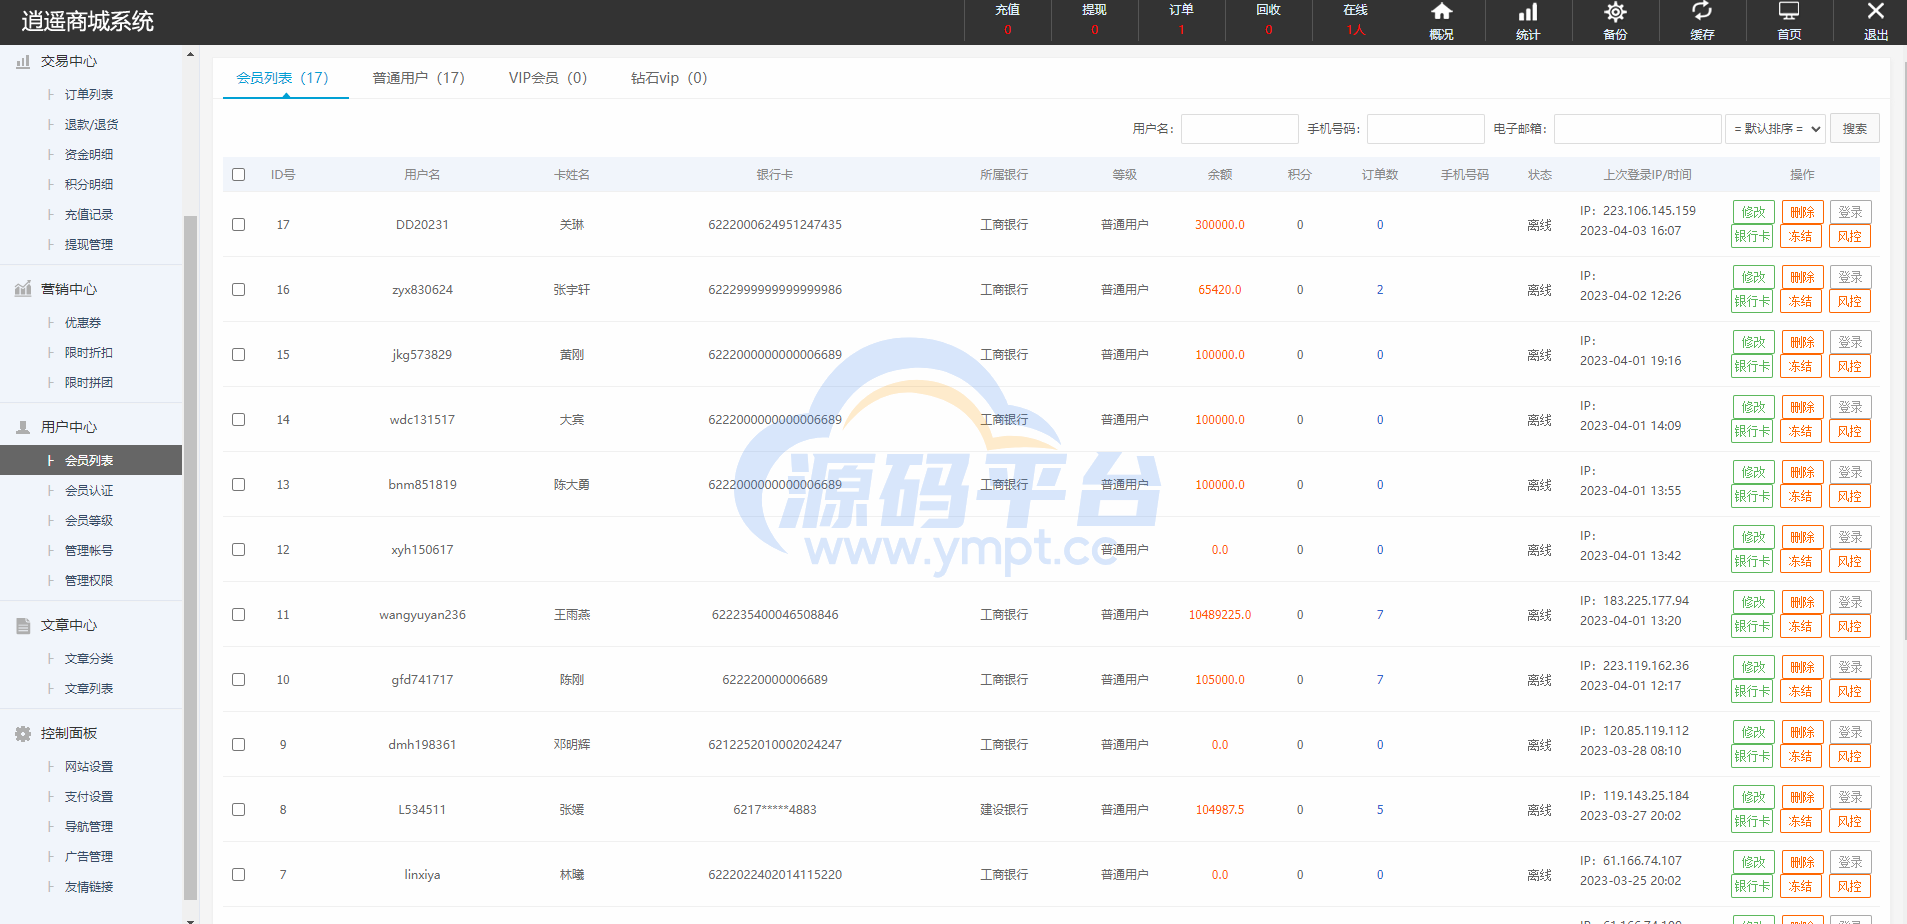Viewport: 1907px width, 924px height.
Task: Open 会员认证 in the sidebar
Action: (89, 490)
